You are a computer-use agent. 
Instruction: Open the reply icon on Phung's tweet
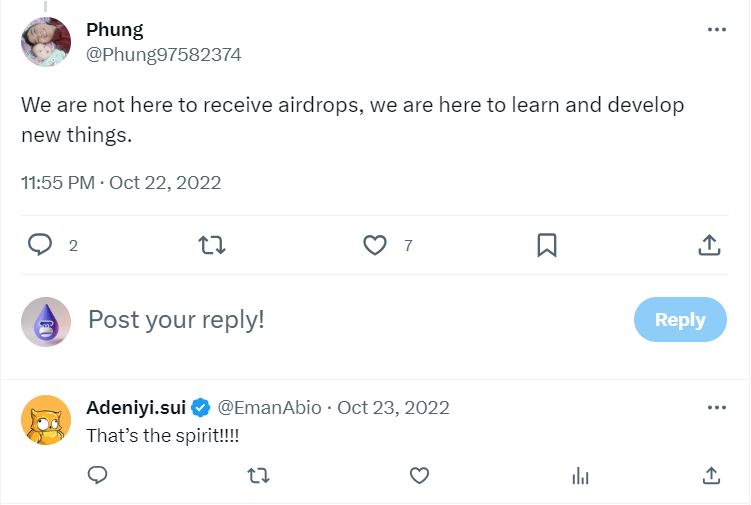click(40, 245)
